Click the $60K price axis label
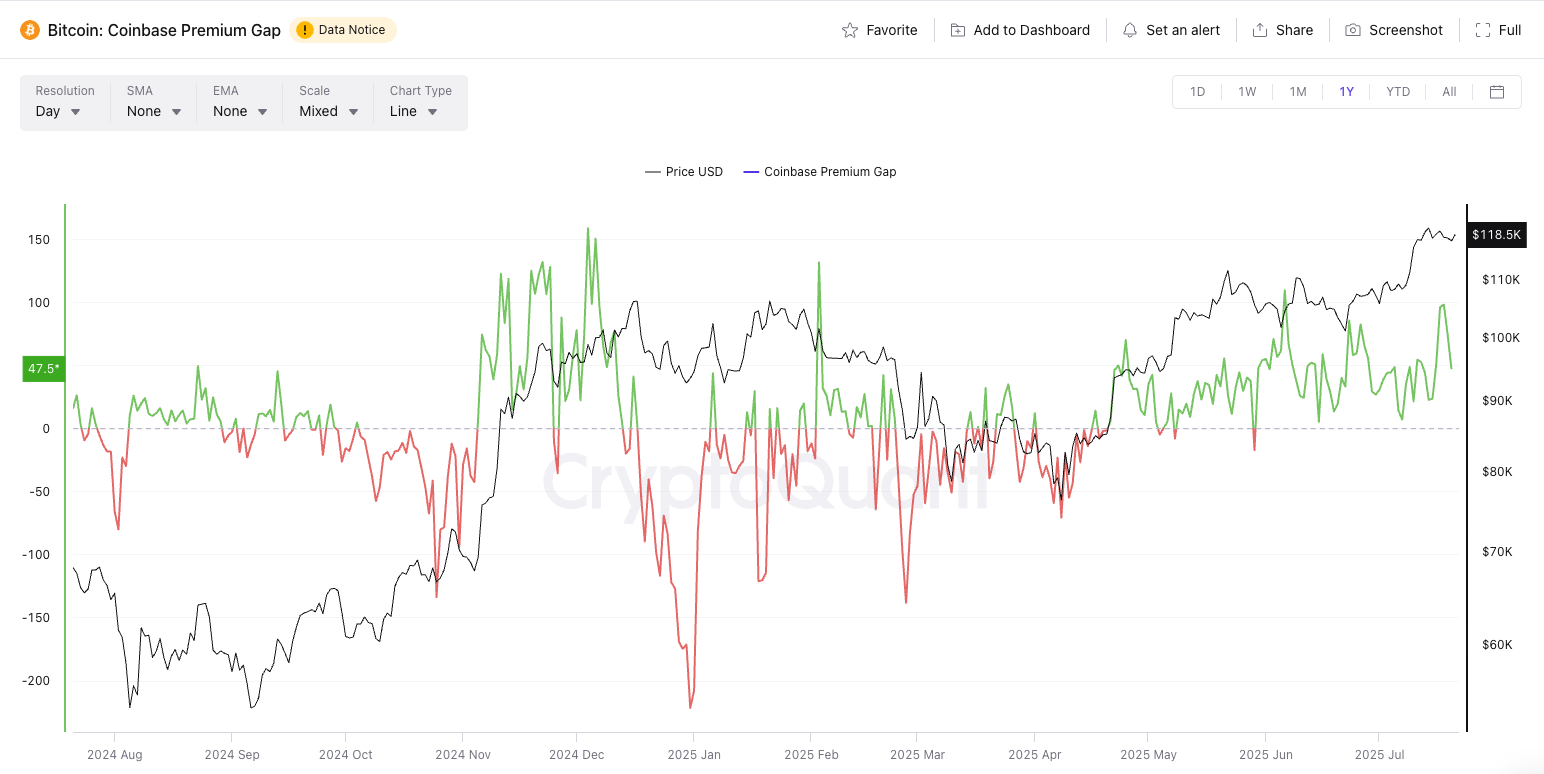The width and height of the screenshot is (1544, 774). [1497, 645]
